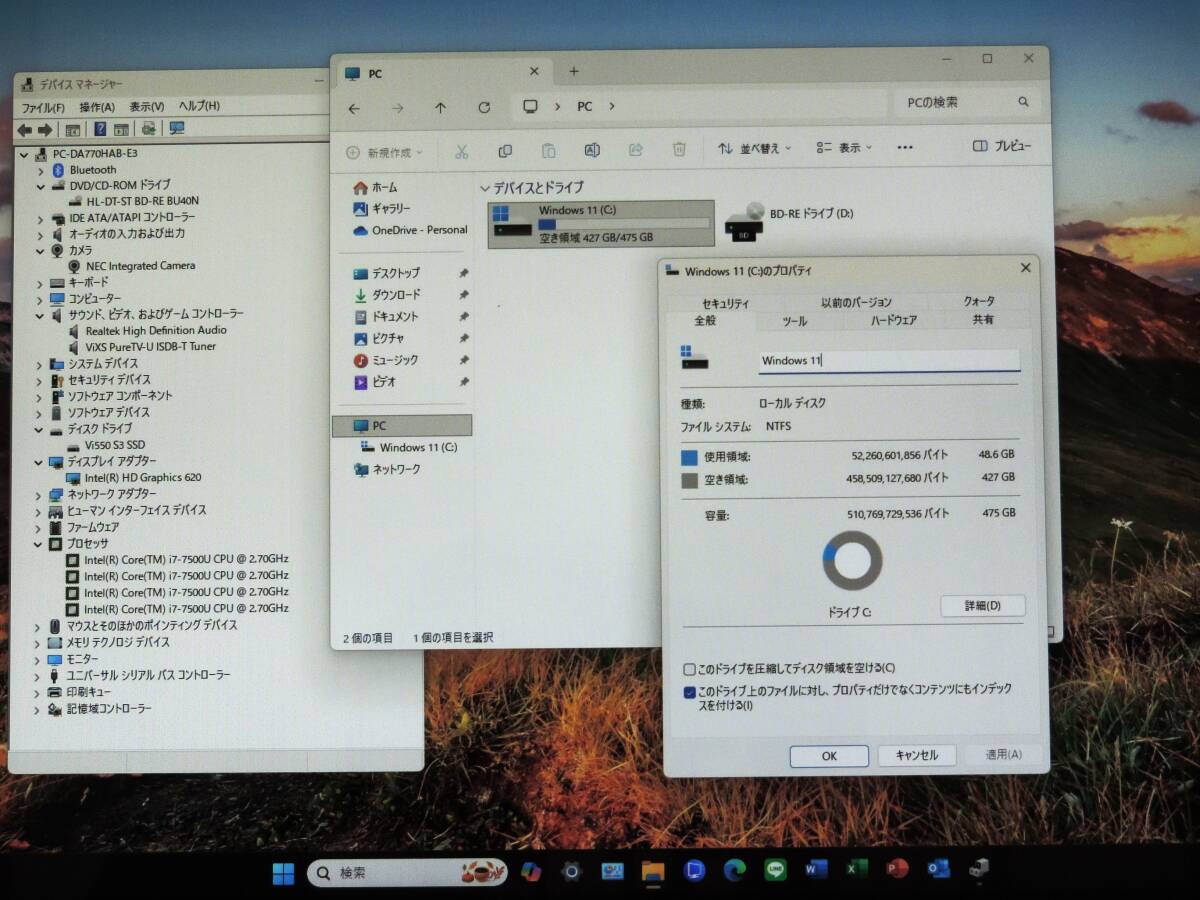The width and height of the screenshot is (1200, 900).
Task: Click the C: drive usage donut chart
Action: coord(852,561)
